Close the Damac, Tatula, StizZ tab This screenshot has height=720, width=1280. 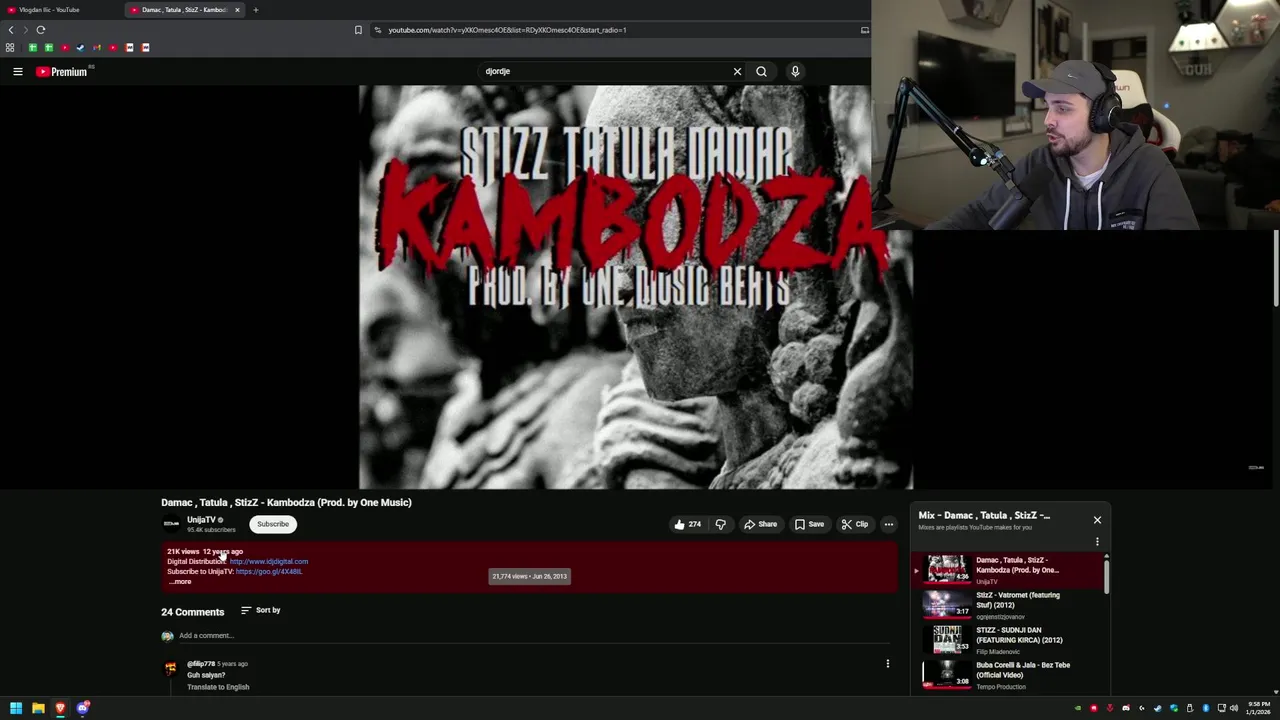click(x=237, y=10)
